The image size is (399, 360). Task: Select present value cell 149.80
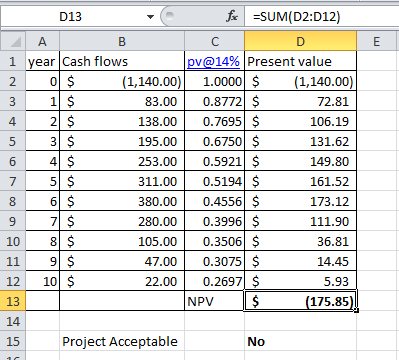pos(300,161)
